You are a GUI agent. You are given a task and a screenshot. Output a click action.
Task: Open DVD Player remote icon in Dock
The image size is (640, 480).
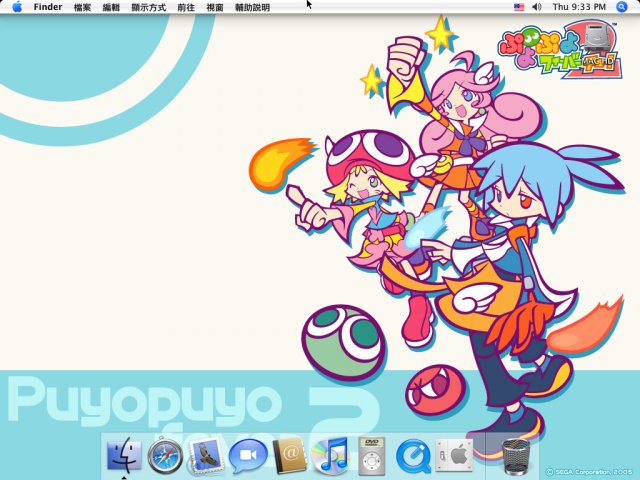(x=371, y=456)
